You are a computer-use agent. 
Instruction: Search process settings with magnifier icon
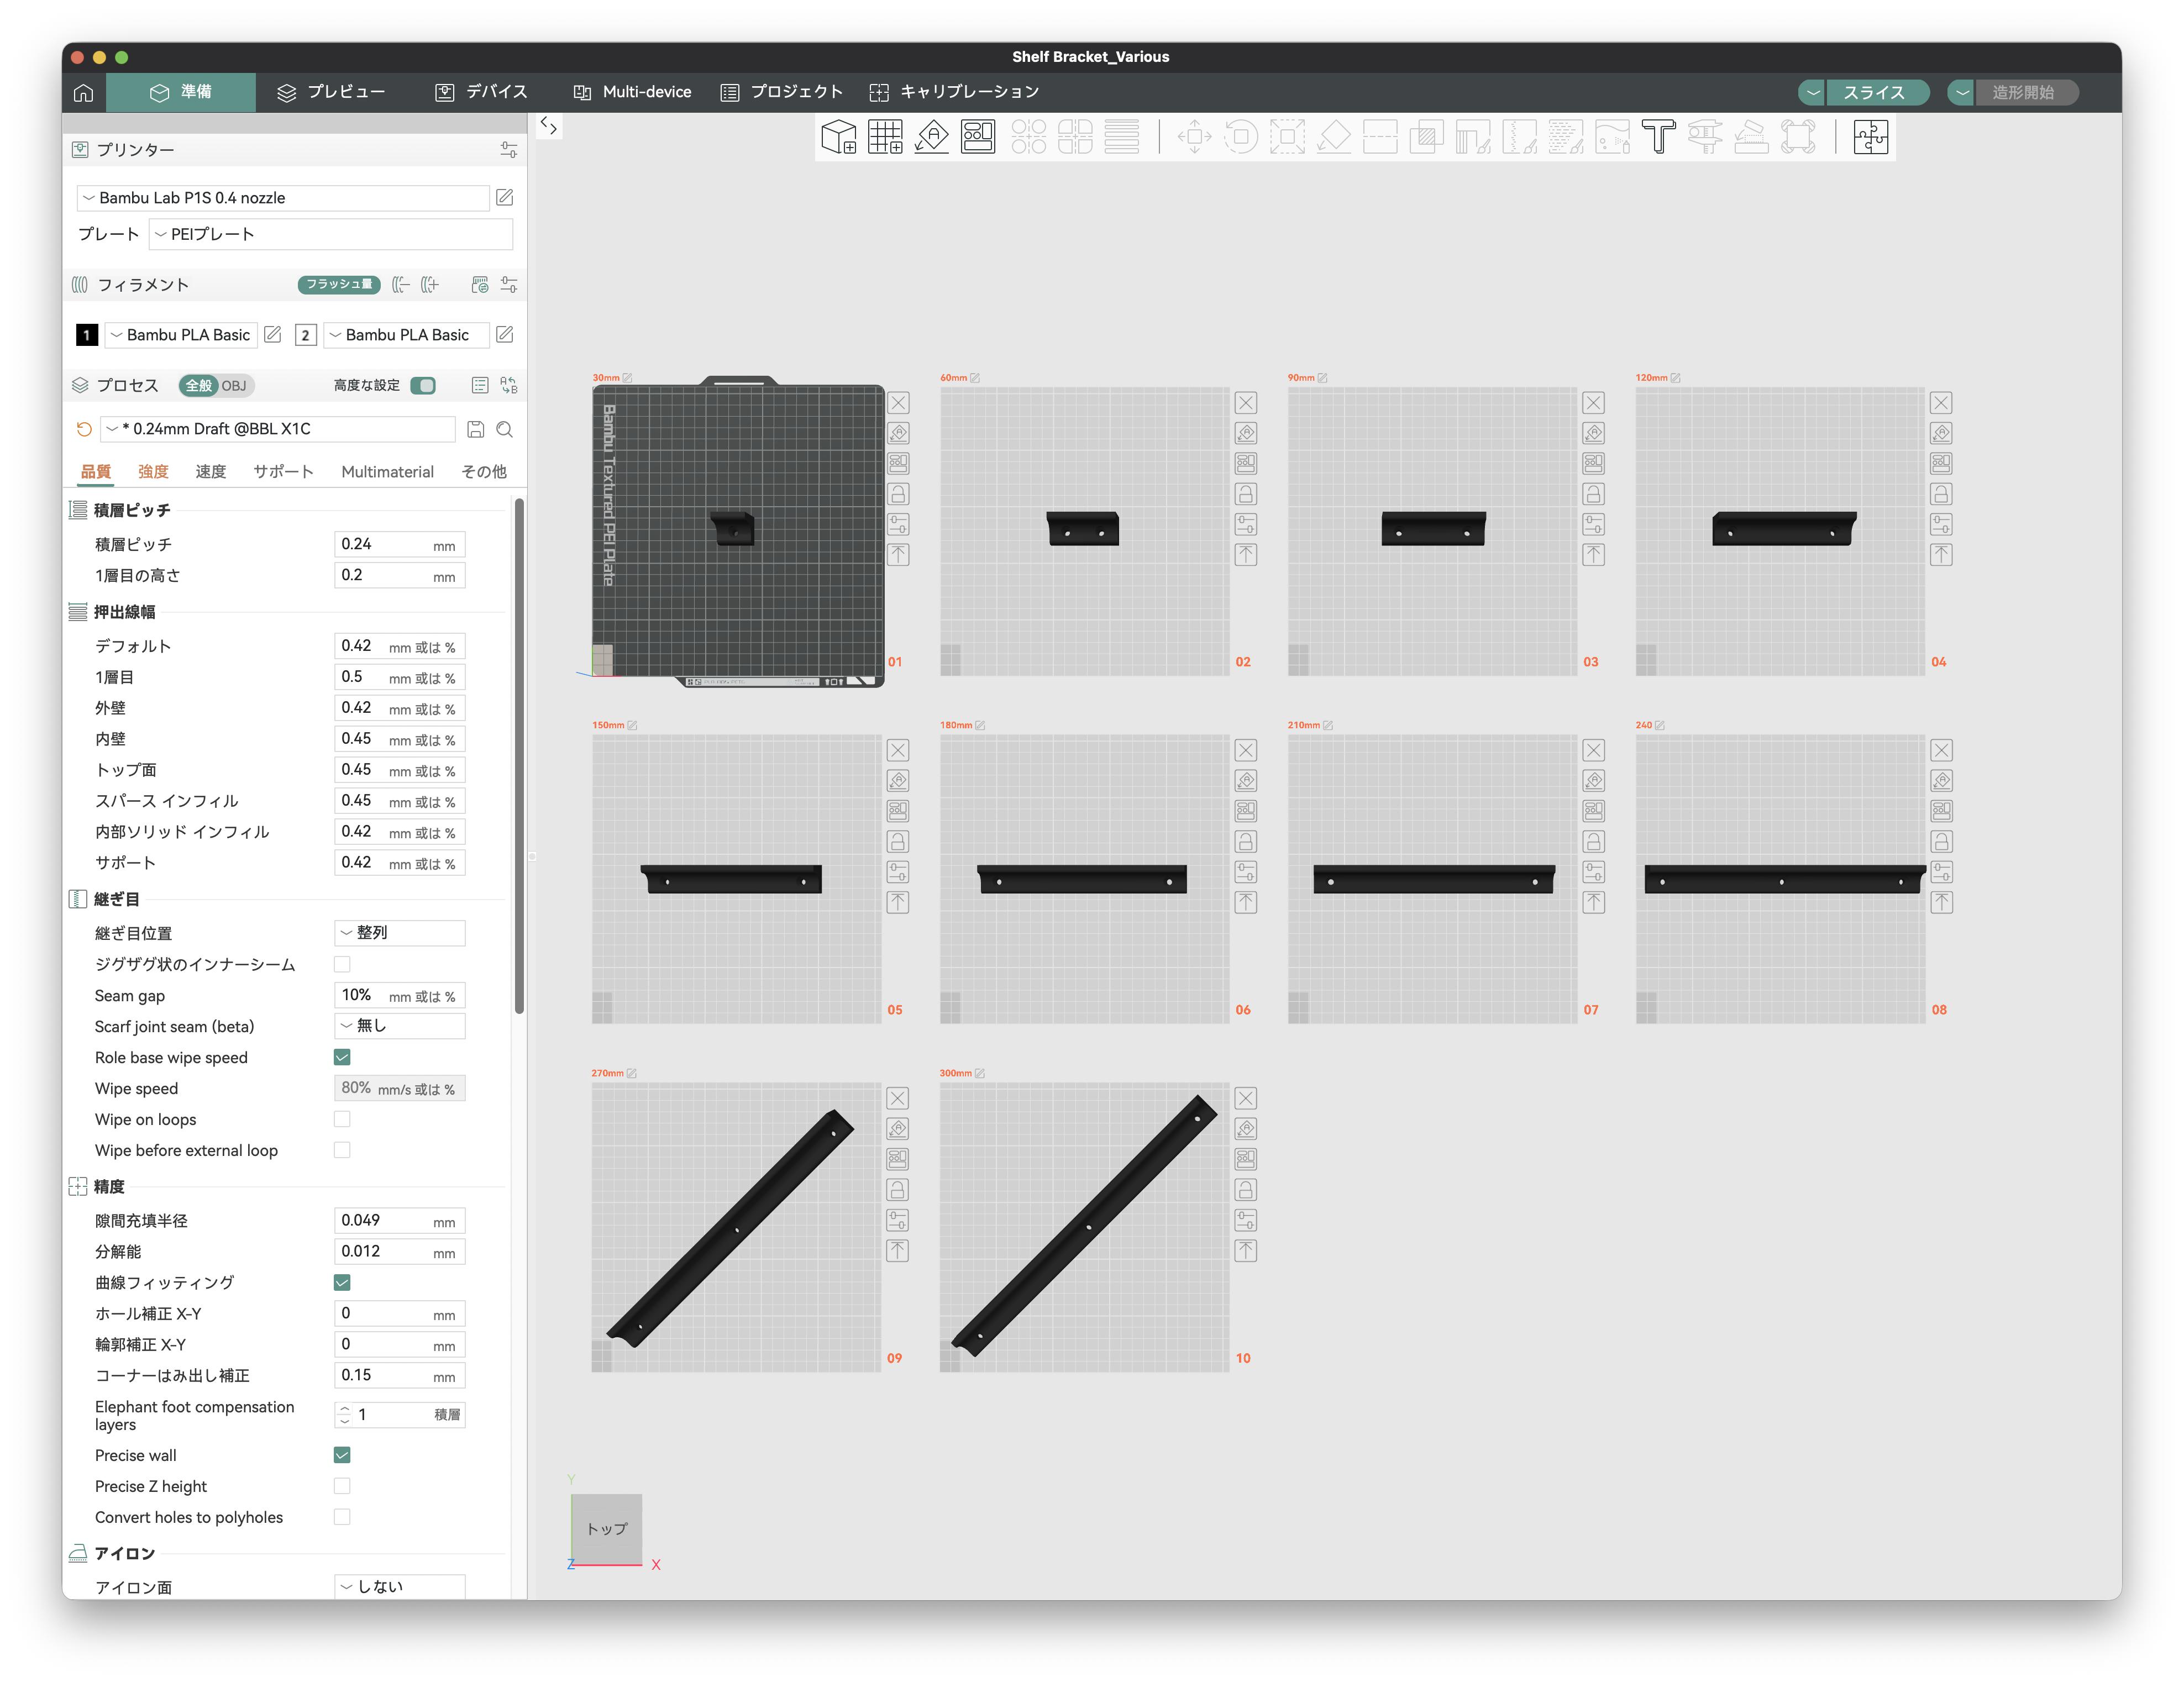click(x=505, y=429)
